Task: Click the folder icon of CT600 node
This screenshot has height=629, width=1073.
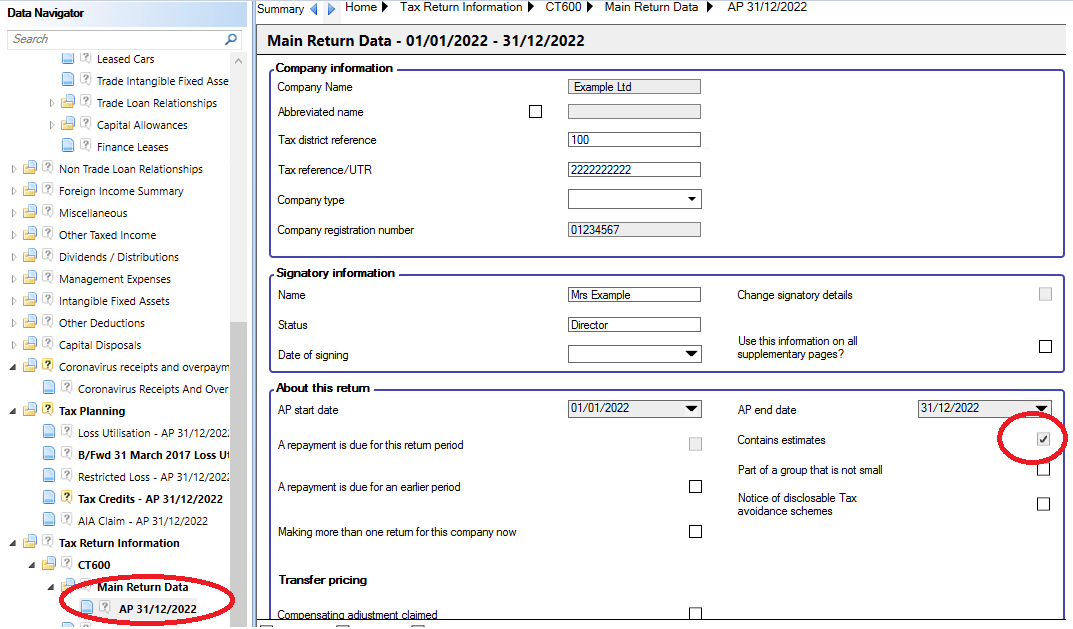Action: pyautogui.click(x=49, y=564)
